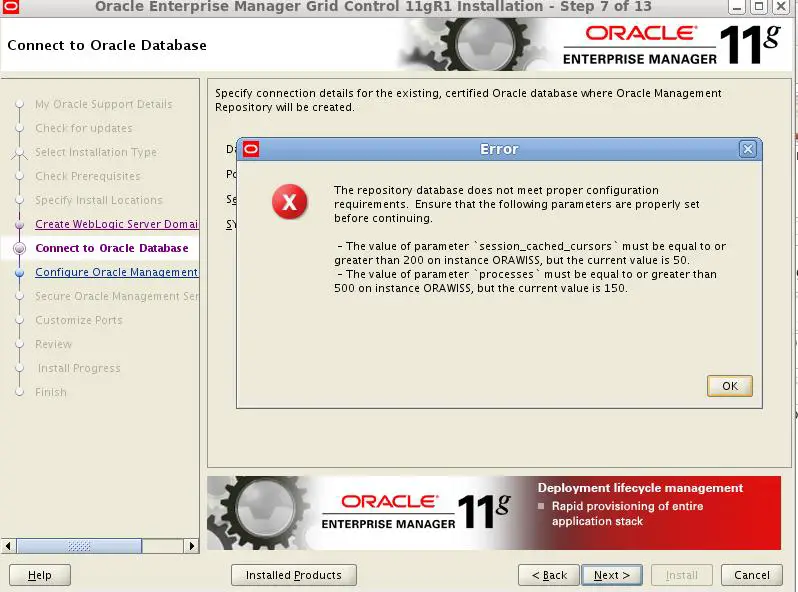The image size is (798, 592).
Task: Click the Customize Ports step
Action: tap(79, 320)
